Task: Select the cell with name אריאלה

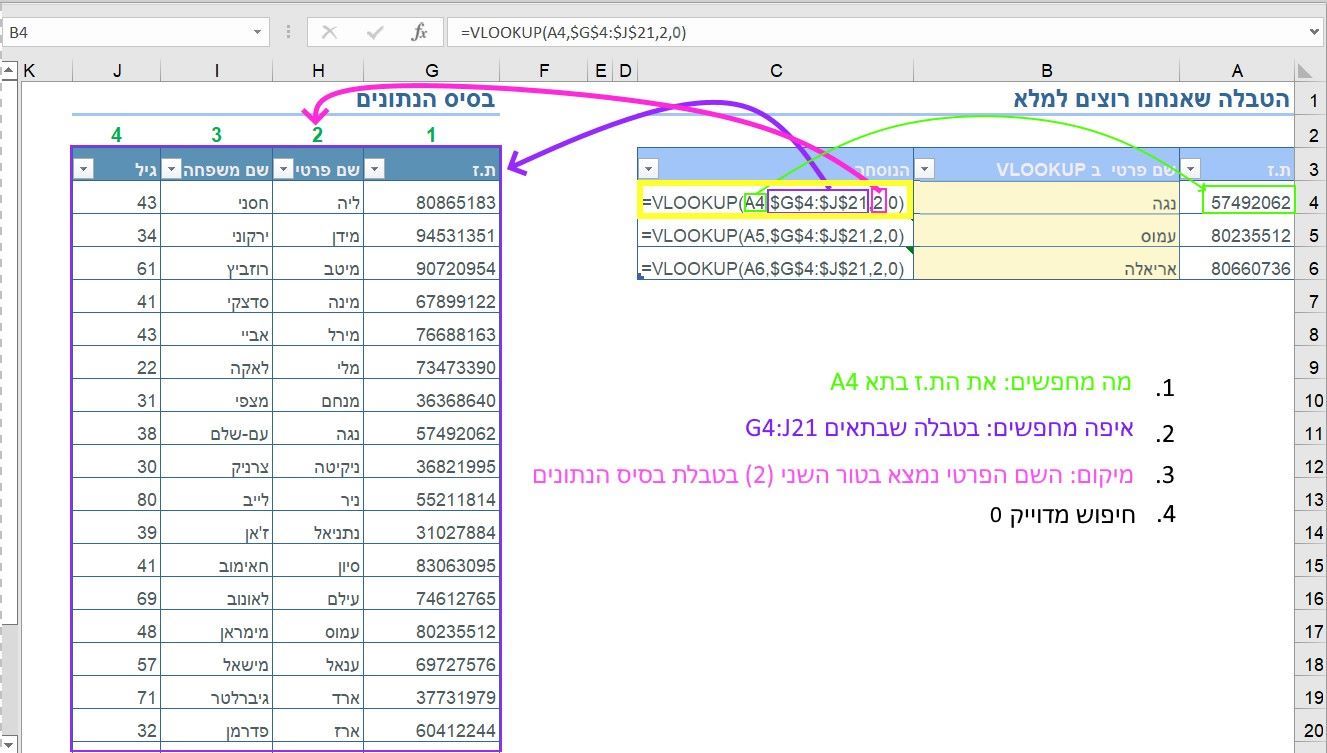Action: point(1046,267)
